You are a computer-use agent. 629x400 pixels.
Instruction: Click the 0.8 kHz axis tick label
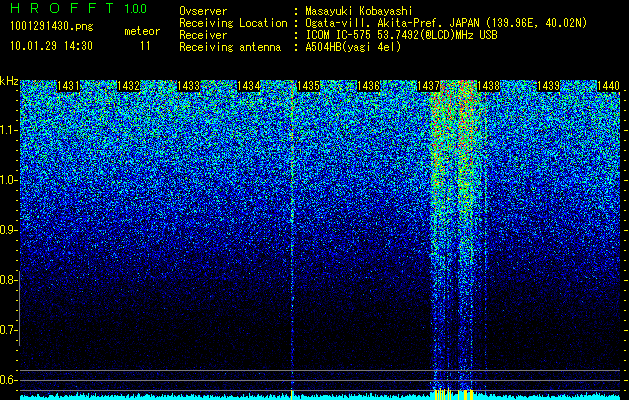coord(8,280)
